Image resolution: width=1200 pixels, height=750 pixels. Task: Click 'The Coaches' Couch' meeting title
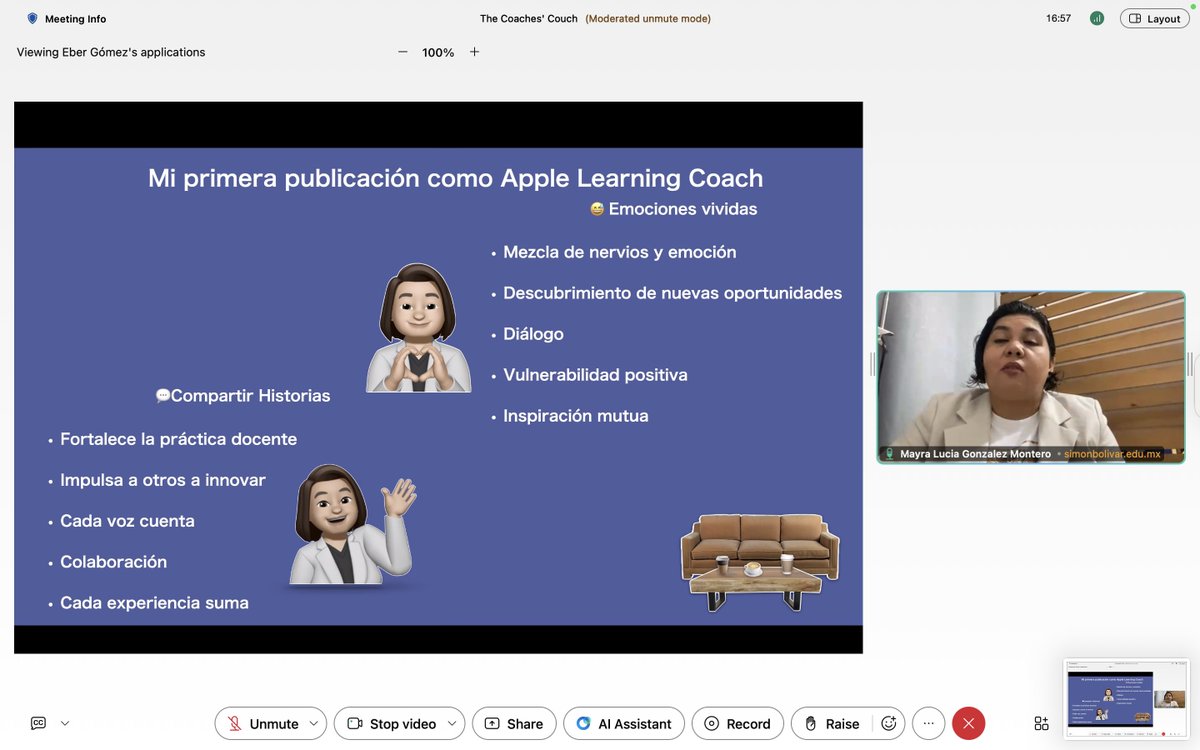[x=529, y=18]
